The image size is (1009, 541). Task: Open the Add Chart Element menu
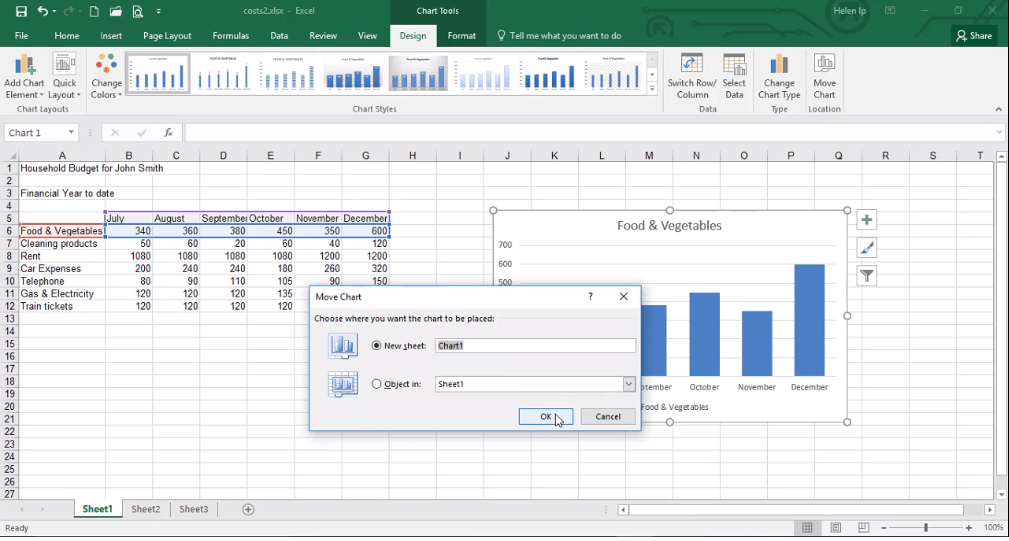[x=24, y=77]
